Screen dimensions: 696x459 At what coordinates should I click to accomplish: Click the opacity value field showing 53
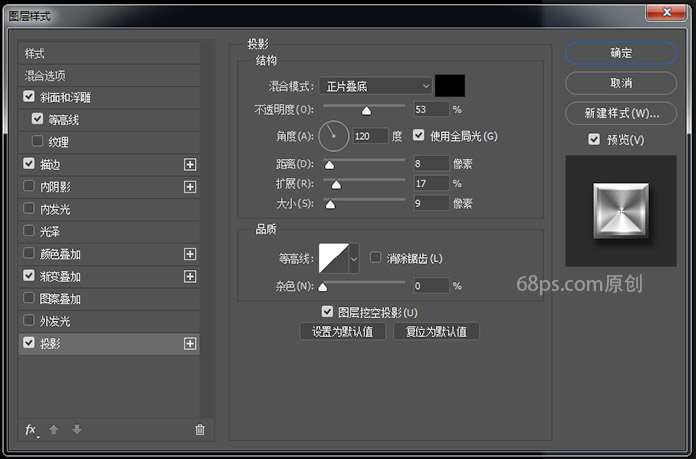coord(431,109)
